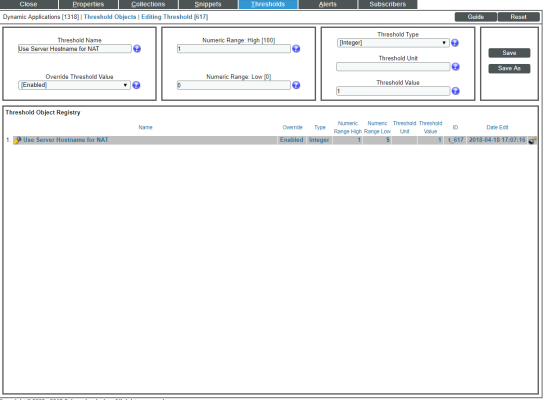Click the Guide button
Viewport: 543px width, 400px height.
(x=475, y=17)
